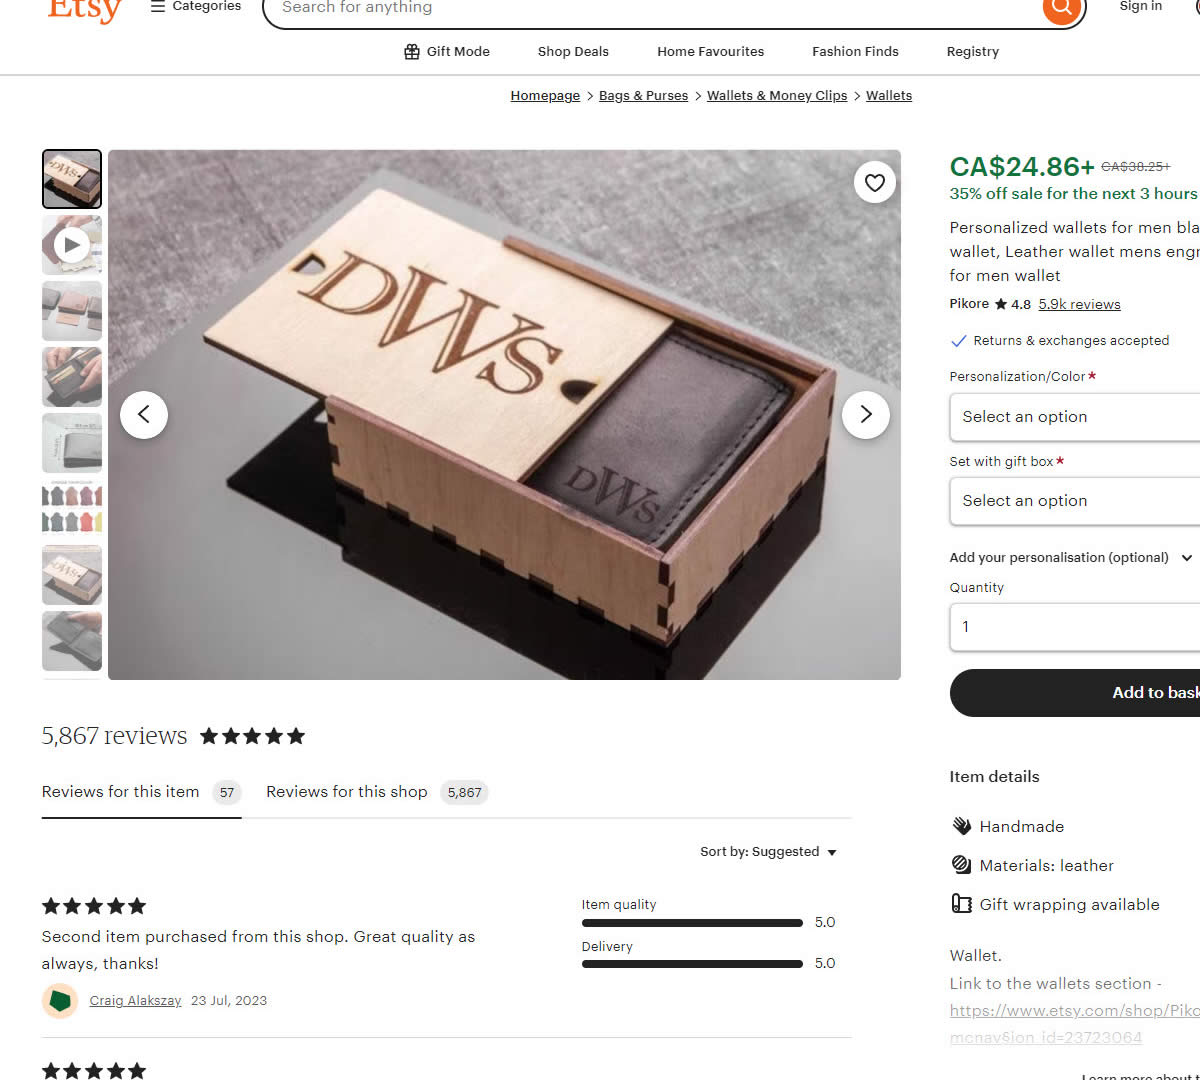Screen dimensions: 1200x1080
Task: Open Shop Deals in navigation
Action: pyautogui.click(x=573, y=52)
